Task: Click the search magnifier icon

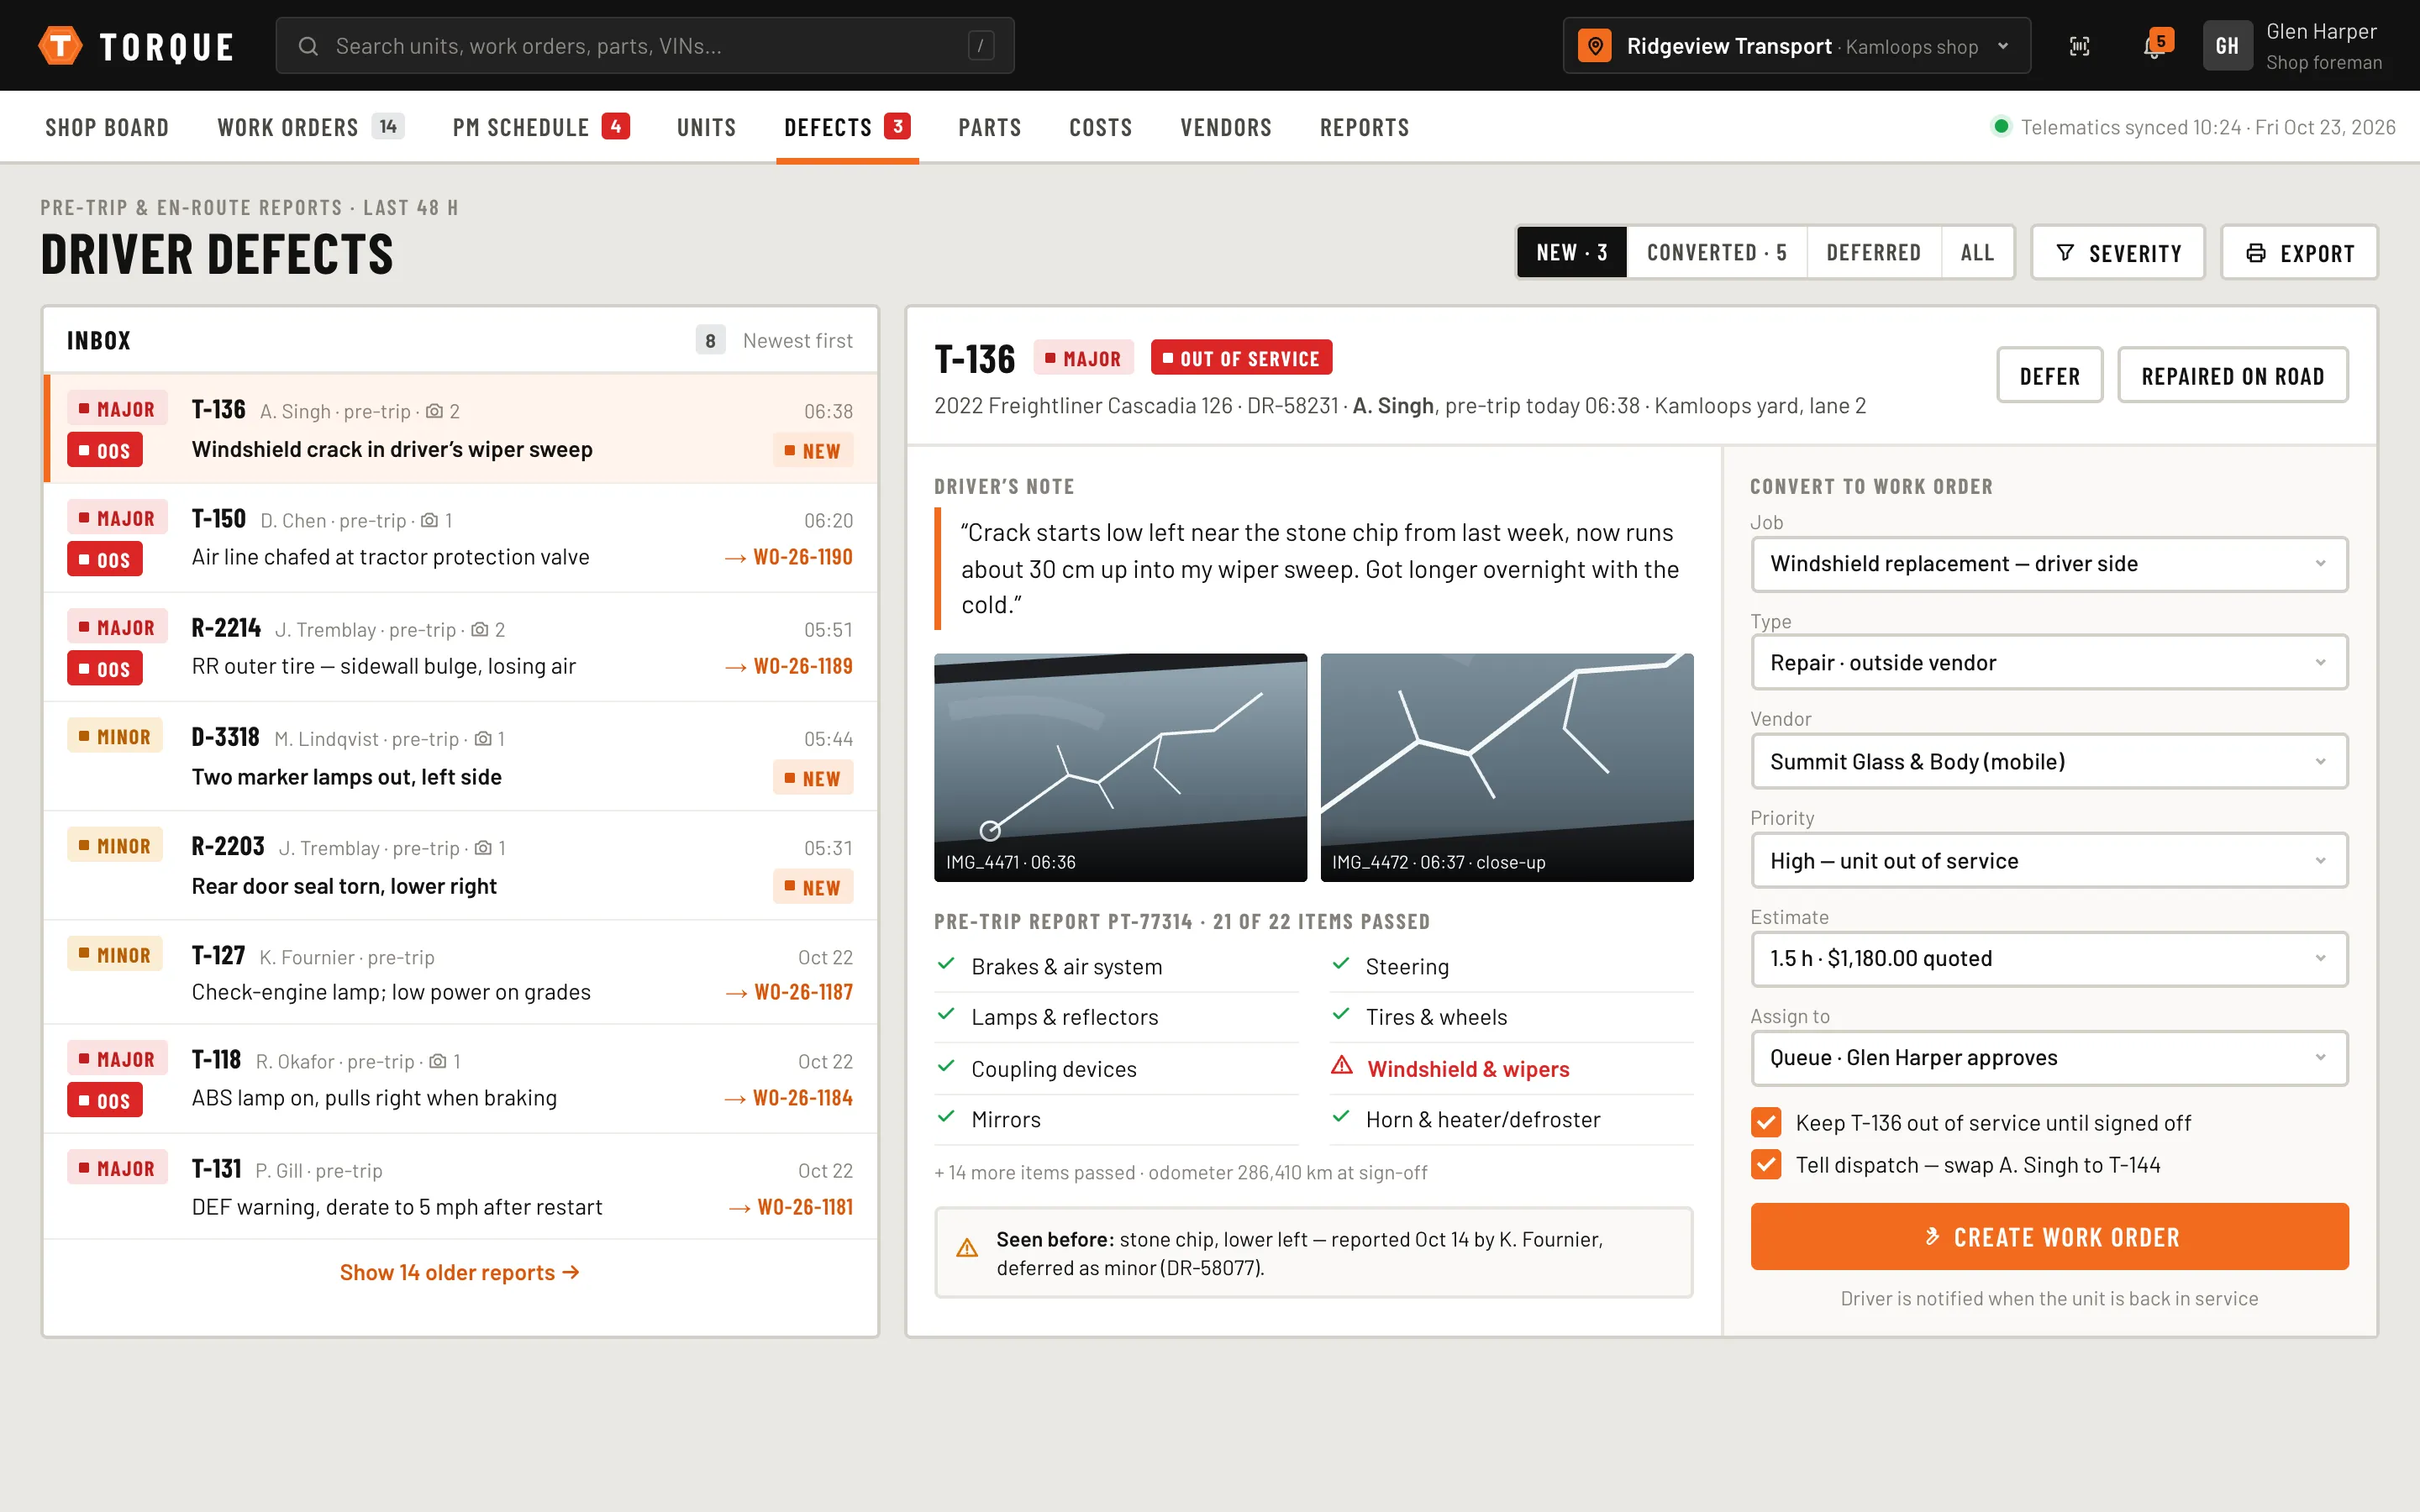Action: (x=308, y=46)
